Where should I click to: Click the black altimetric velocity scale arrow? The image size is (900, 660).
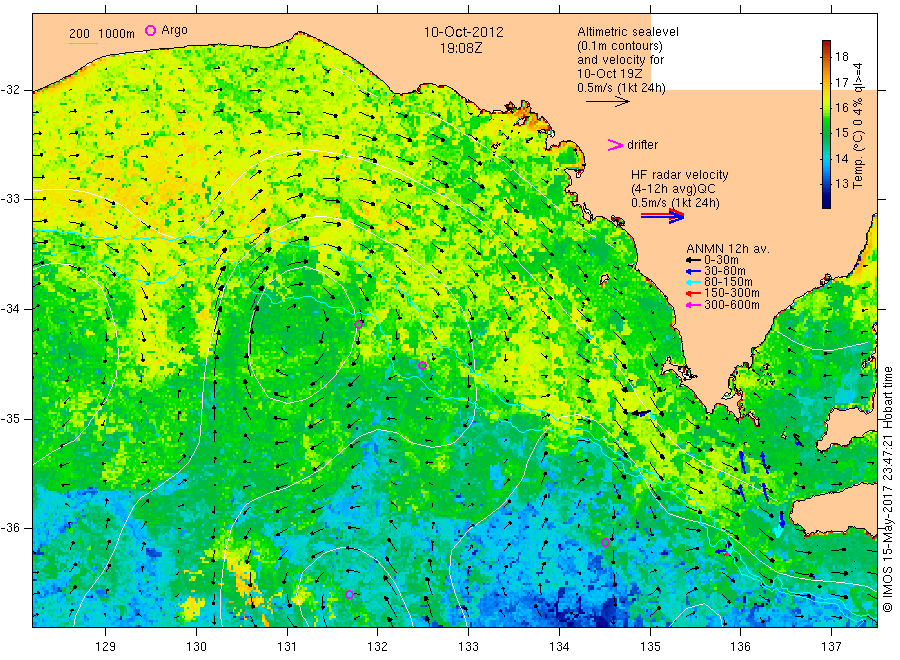[x=608, y=102]
